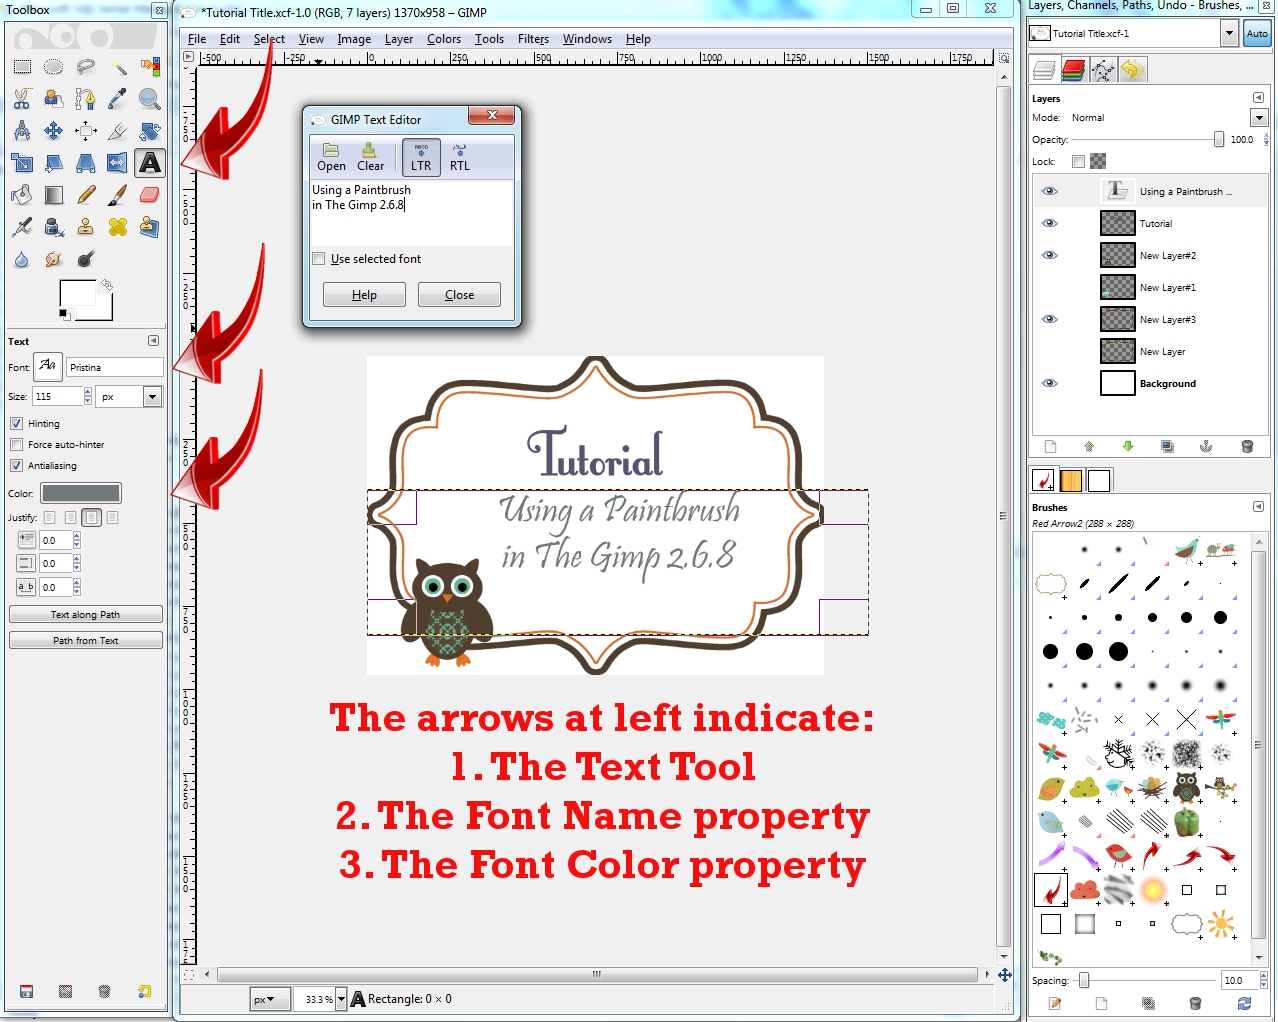Select the Move tool
Screen dimensions: 1278x1022
(53, 130)
